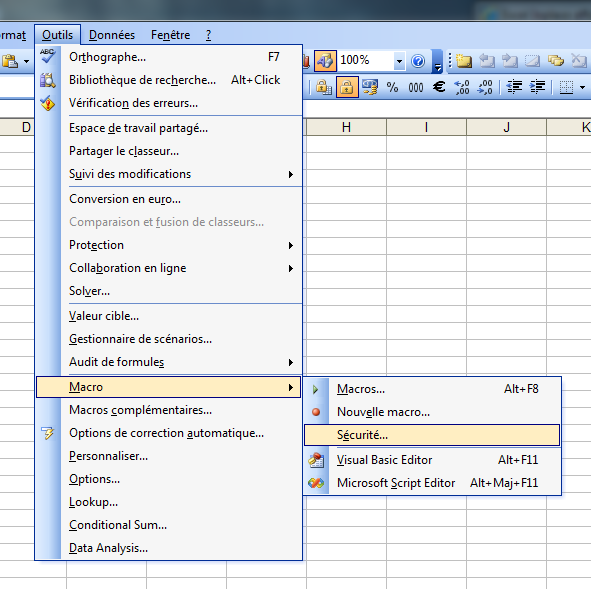
Task: Click the thousands separator 000 icon
Action: (x=416, y=87)
